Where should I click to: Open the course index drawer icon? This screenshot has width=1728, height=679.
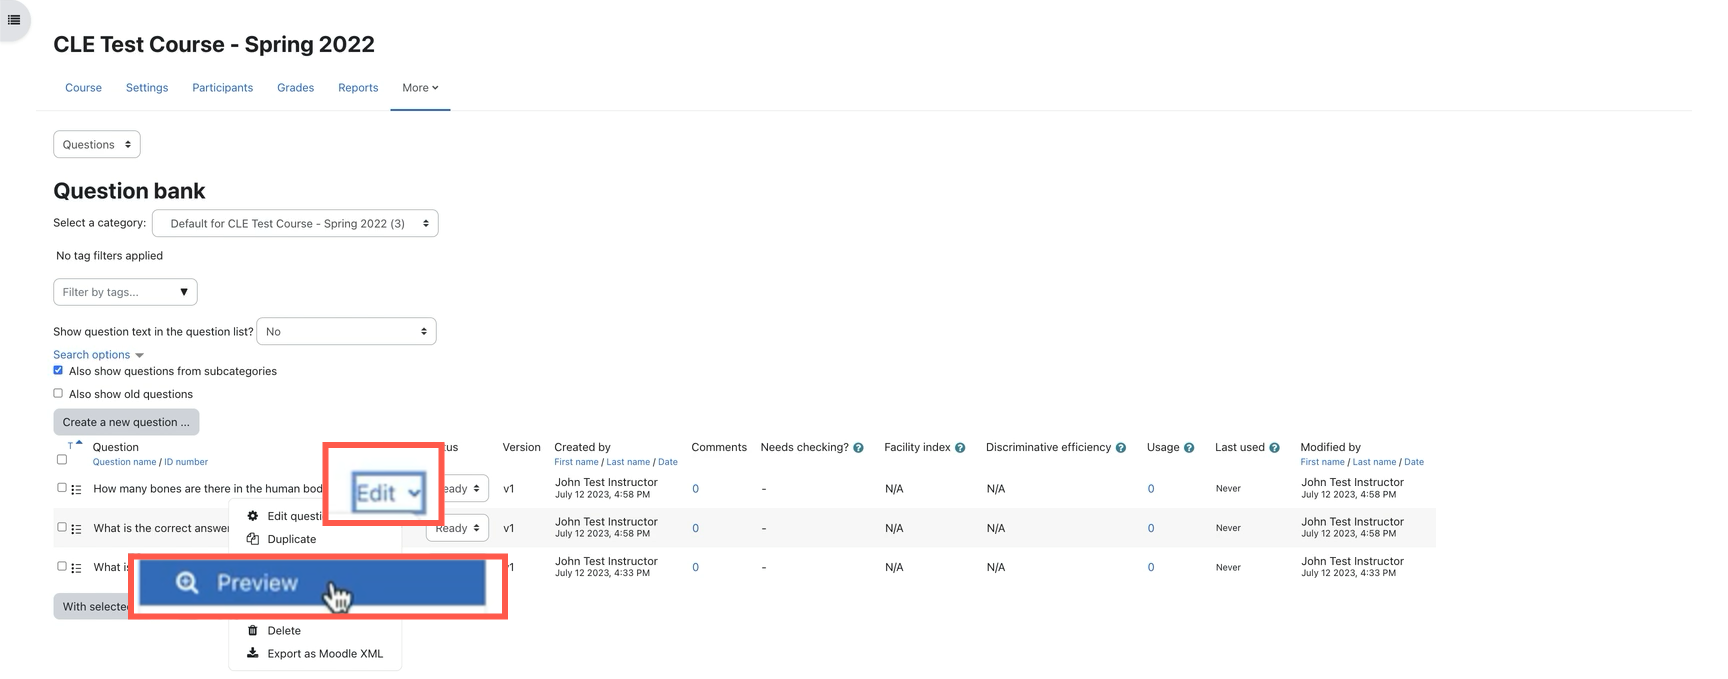[x=14, y=20]
